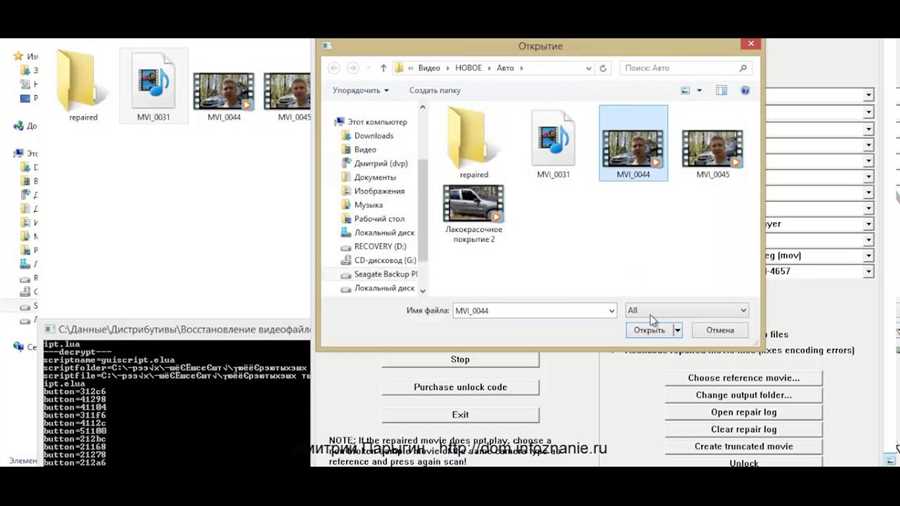Open Seagate Backup Pl drive in tree

[385, 274]
